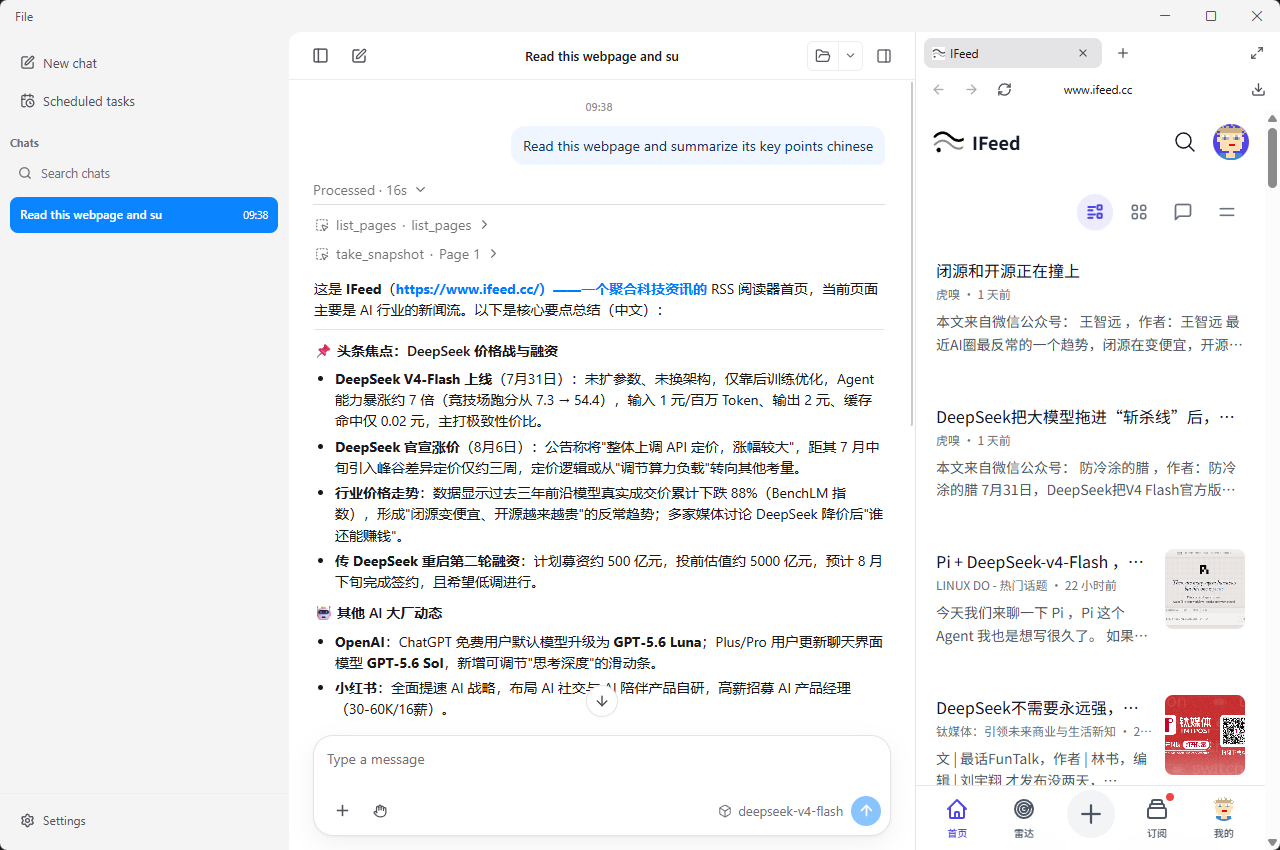
Task: Reload the ifeed.cc page
Action: [x=1004, y=90]
